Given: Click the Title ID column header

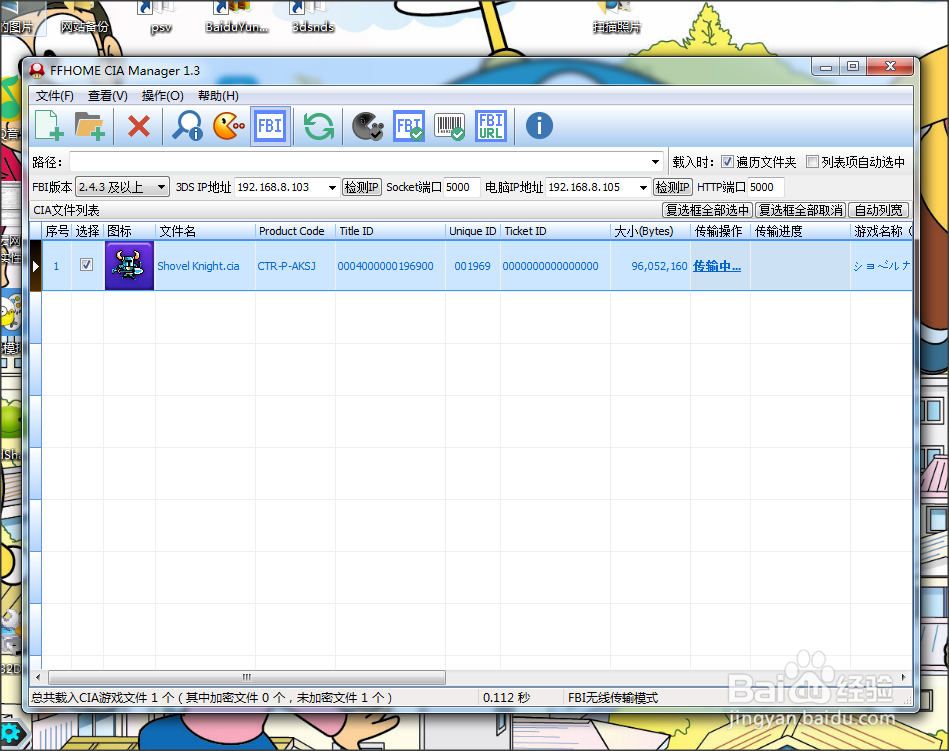Looking at the screenshot, I should [x=390, y=231].
